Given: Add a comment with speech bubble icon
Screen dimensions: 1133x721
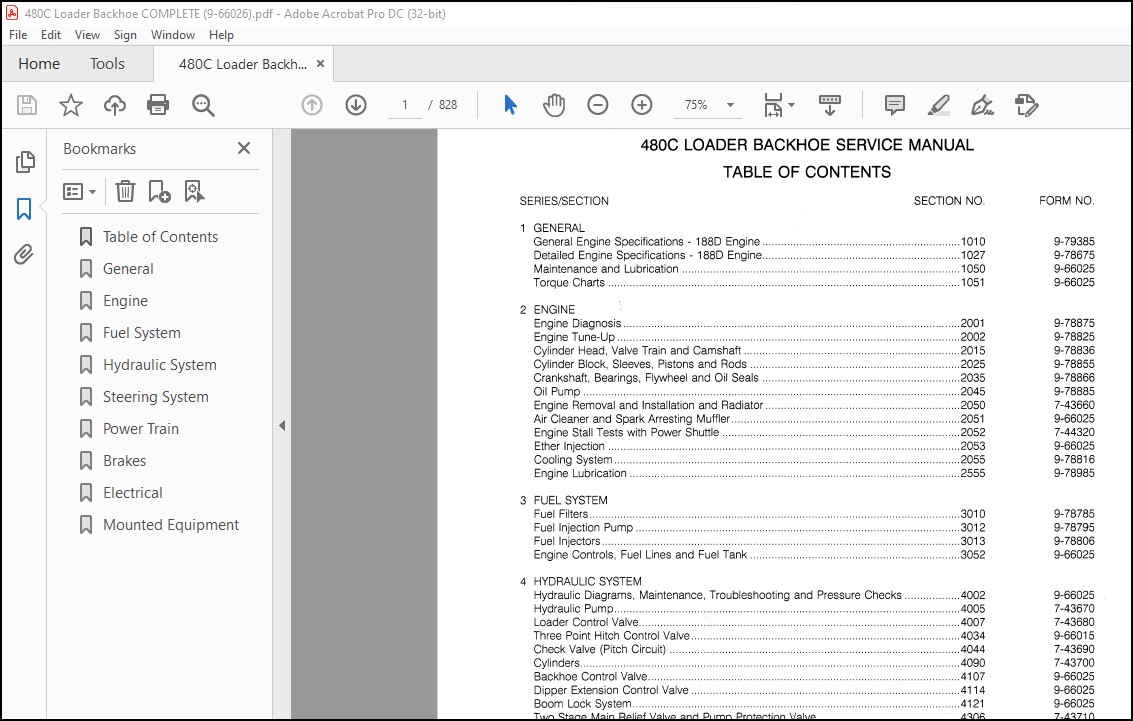Looking at the screenshot, I should pos(895,105).
